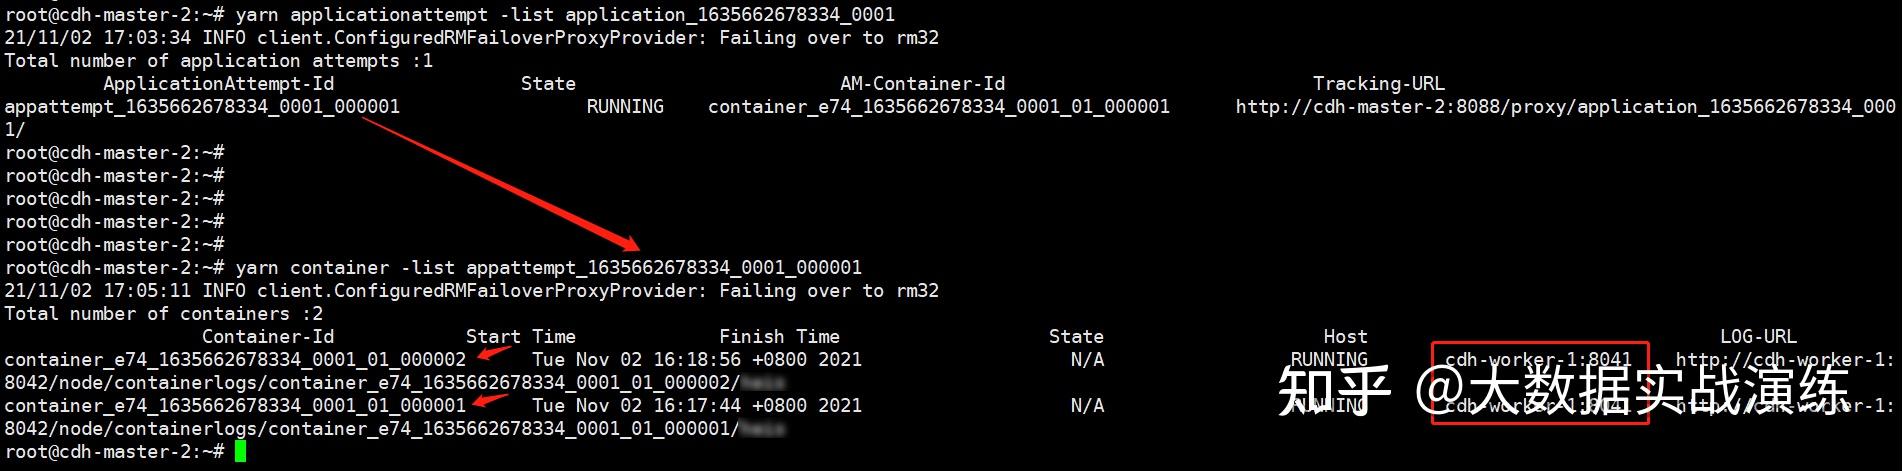Select the appattempt ID in the attempts table
Screen dimensions: 1903x471
tap(202, 107)
